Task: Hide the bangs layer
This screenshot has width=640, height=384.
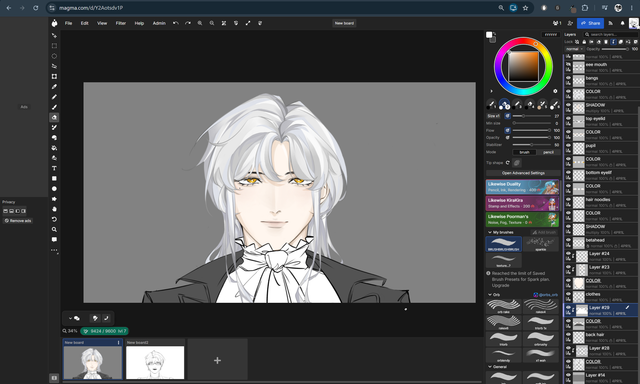Action: [x=568, y=78]
